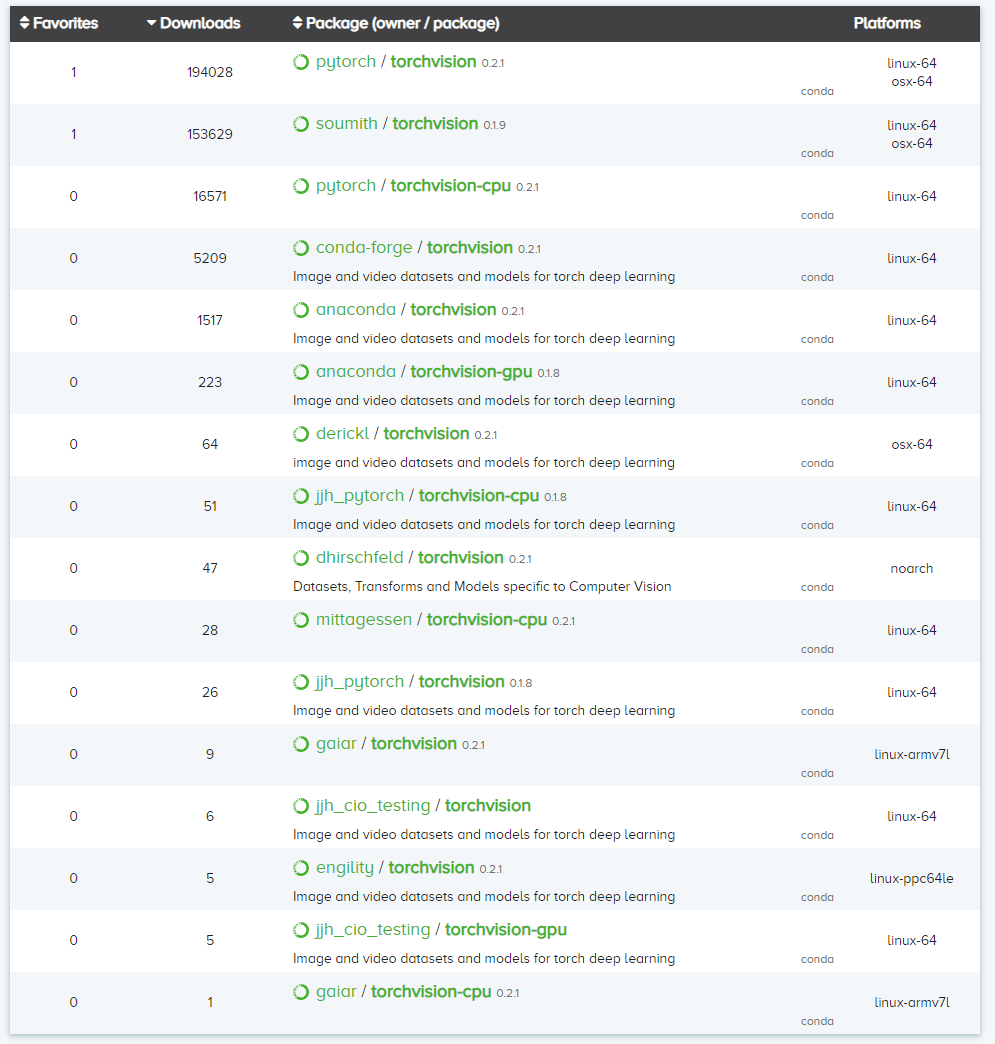Open gaiar's torchvision-cpu package link
This screenshot has width=995, height=1044.
[431, 992]
